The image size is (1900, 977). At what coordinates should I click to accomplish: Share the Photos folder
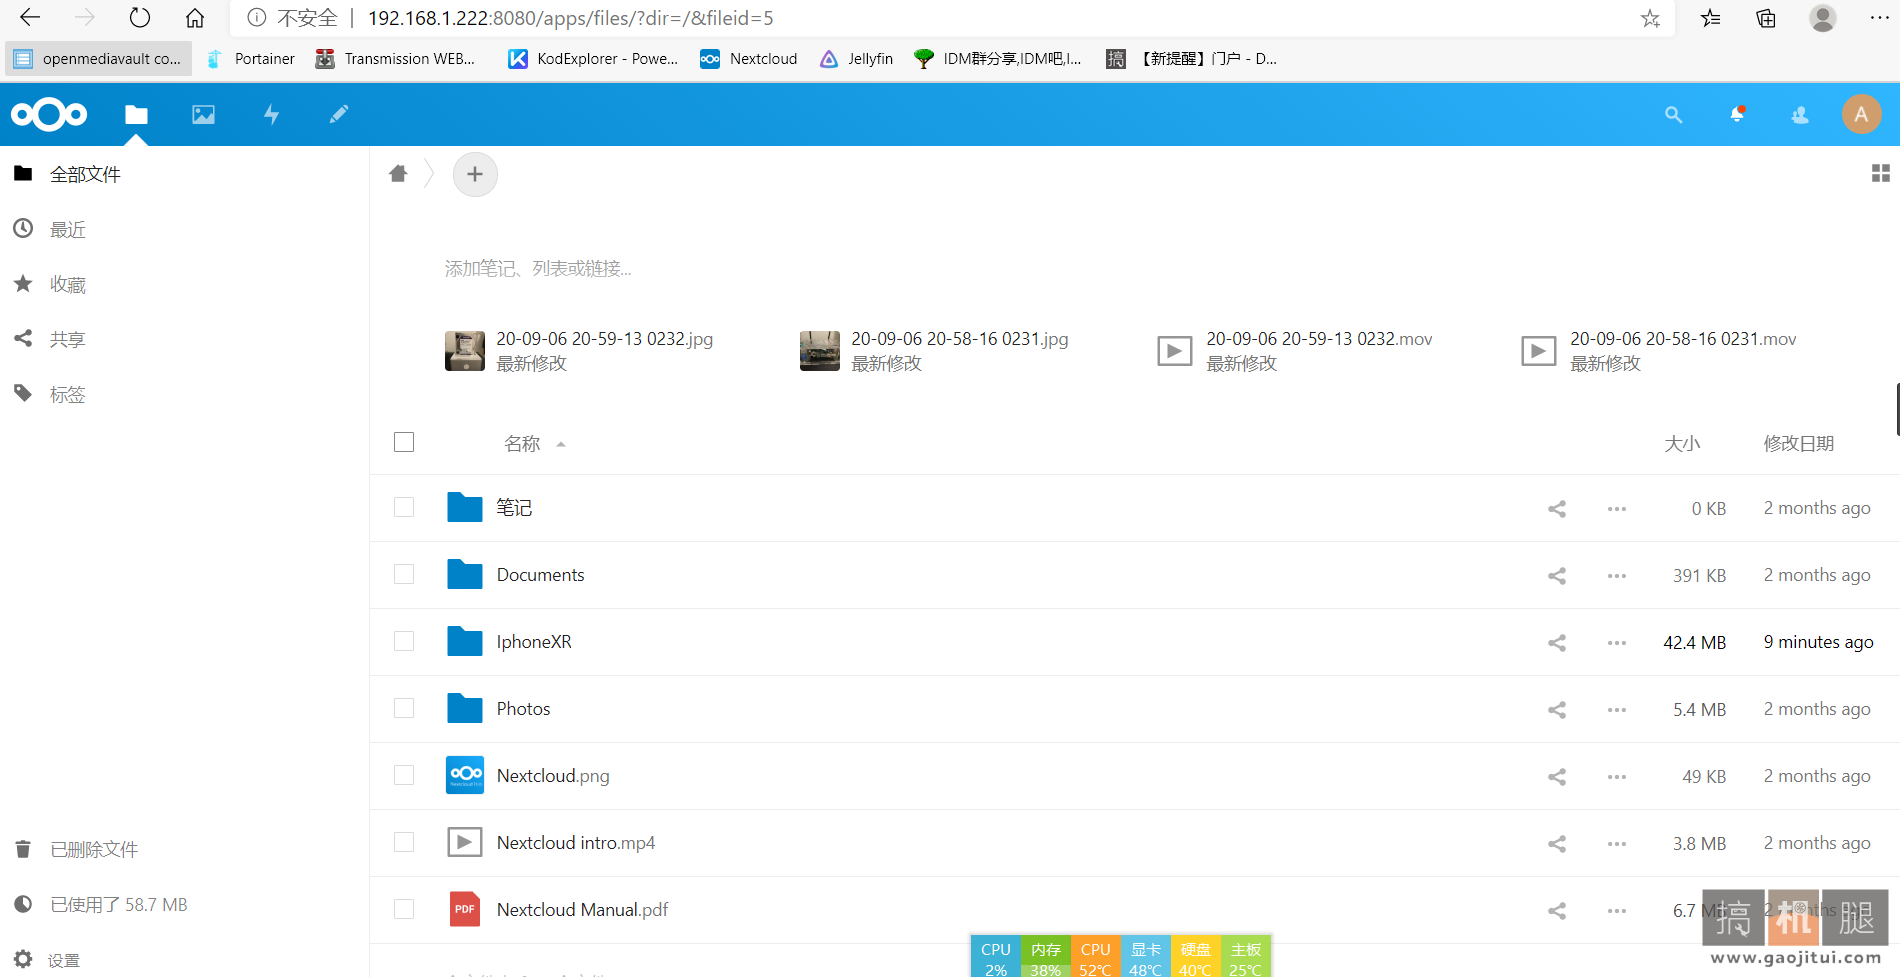(1557, 710)
